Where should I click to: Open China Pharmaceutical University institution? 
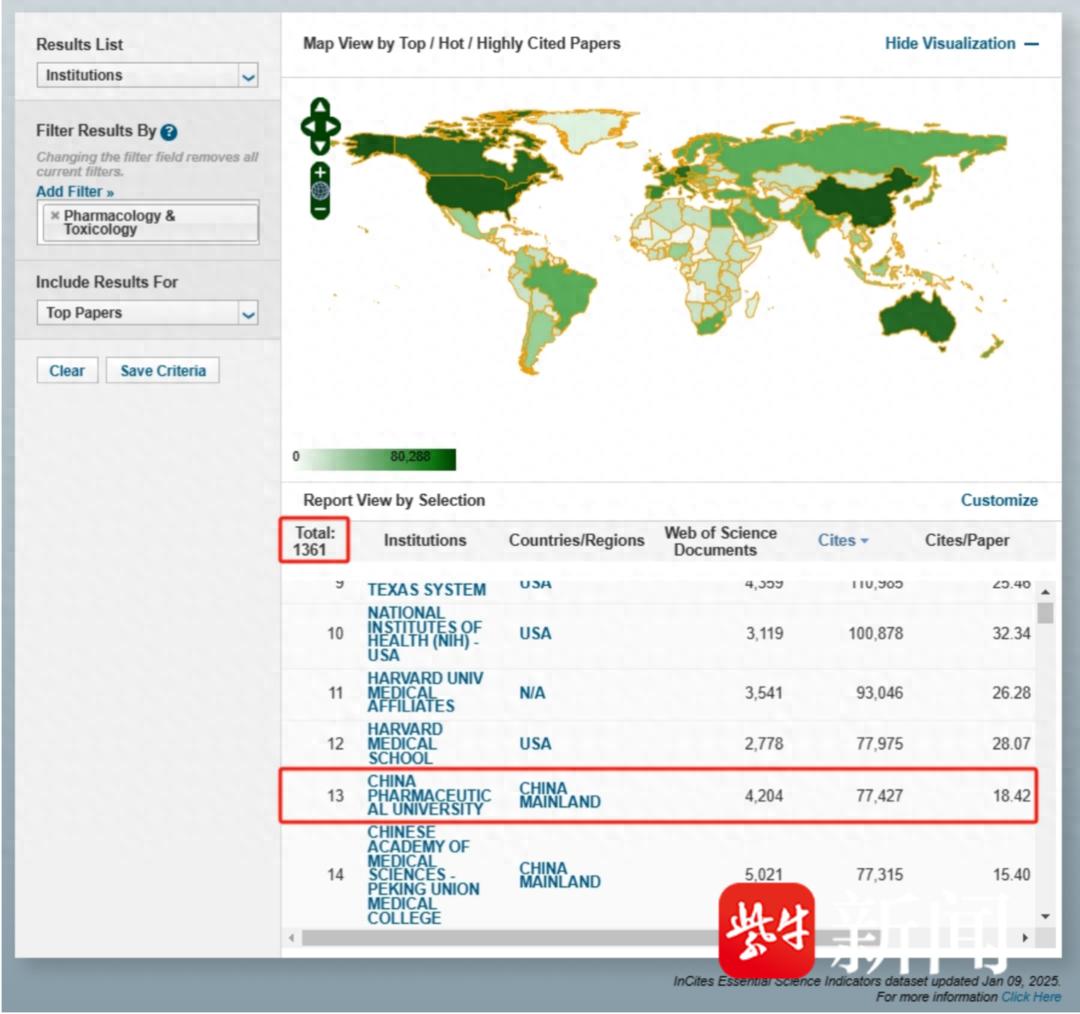pyautogui.click(x=429, y=796)
